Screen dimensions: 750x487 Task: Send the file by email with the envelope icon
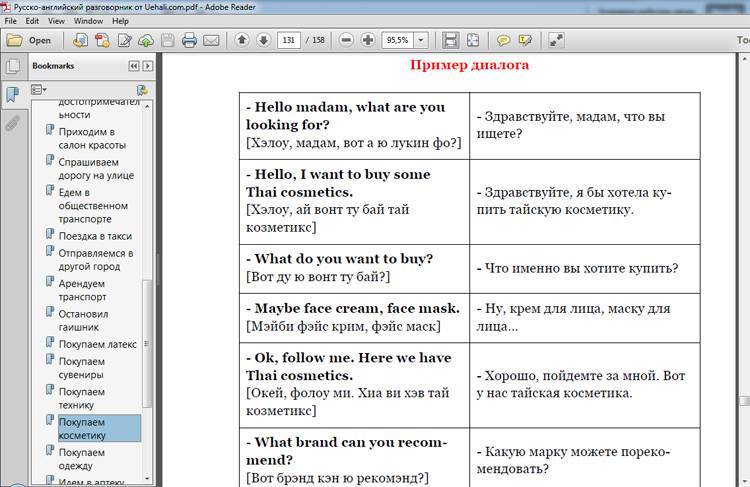pyautogui.click(x=211, y=41)
